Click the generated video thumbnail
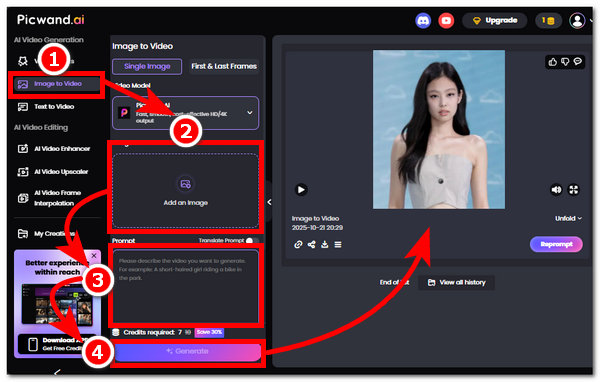This screenshot has width=600, height=382. point(439,129)
